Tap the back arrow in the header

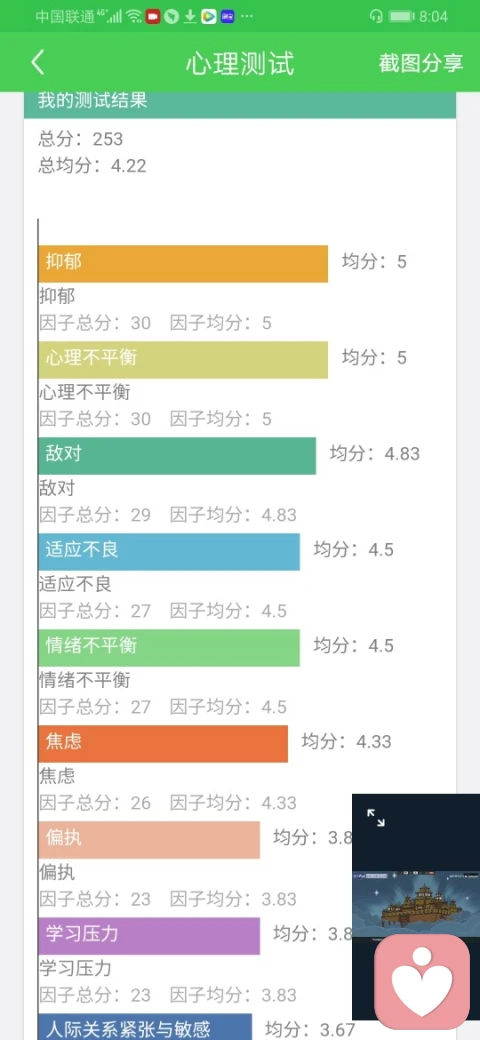pos(38,62)
